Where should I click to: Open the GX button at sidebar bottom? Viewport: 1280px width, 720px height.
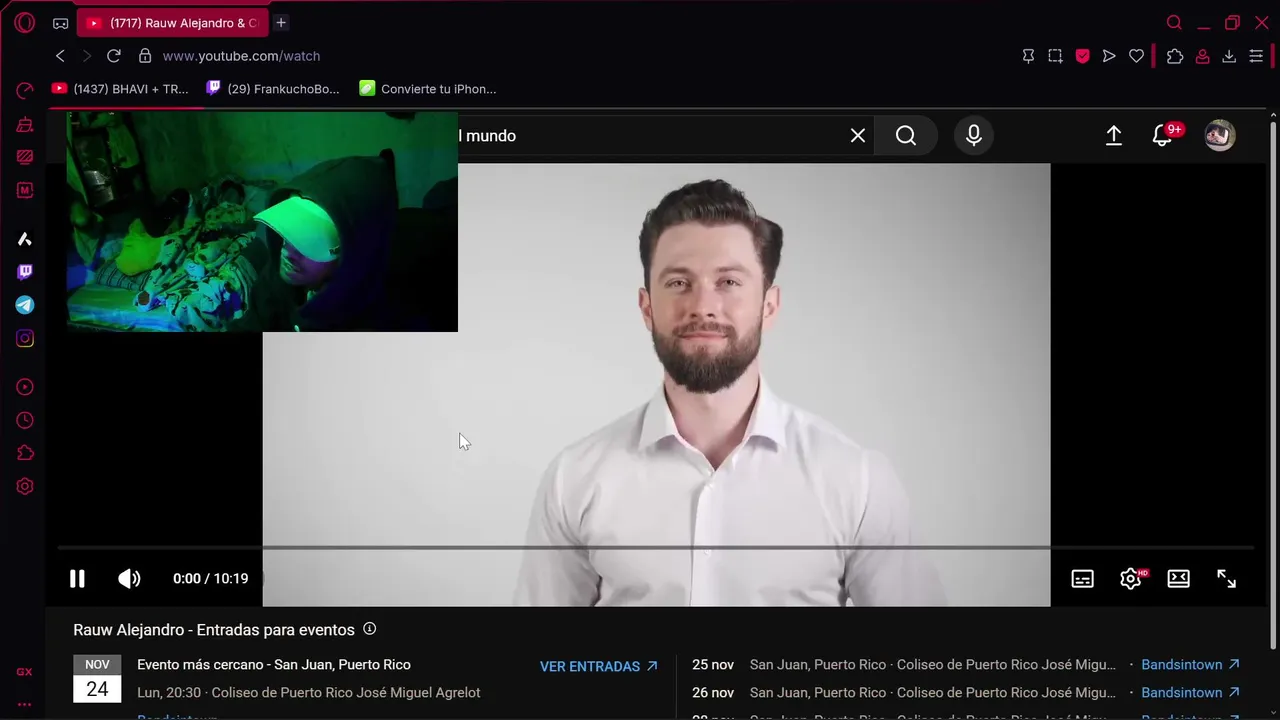pyautogui.click(x=25, y=672)
